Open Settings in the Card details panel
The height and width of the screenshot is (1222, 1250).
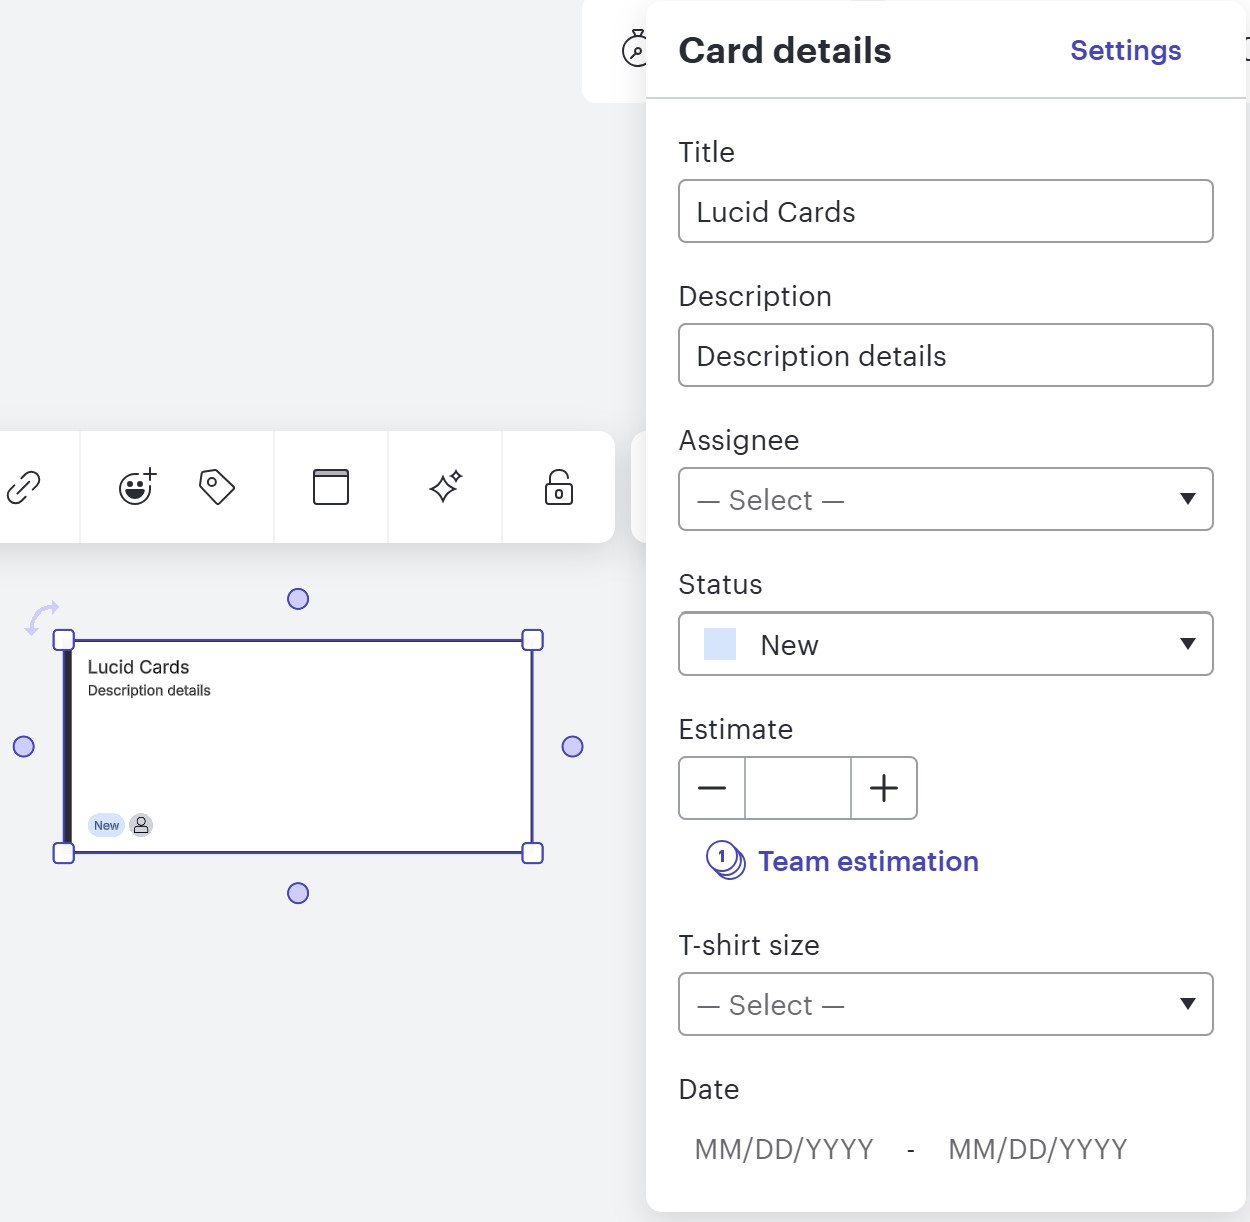[x=1125, y=50]
